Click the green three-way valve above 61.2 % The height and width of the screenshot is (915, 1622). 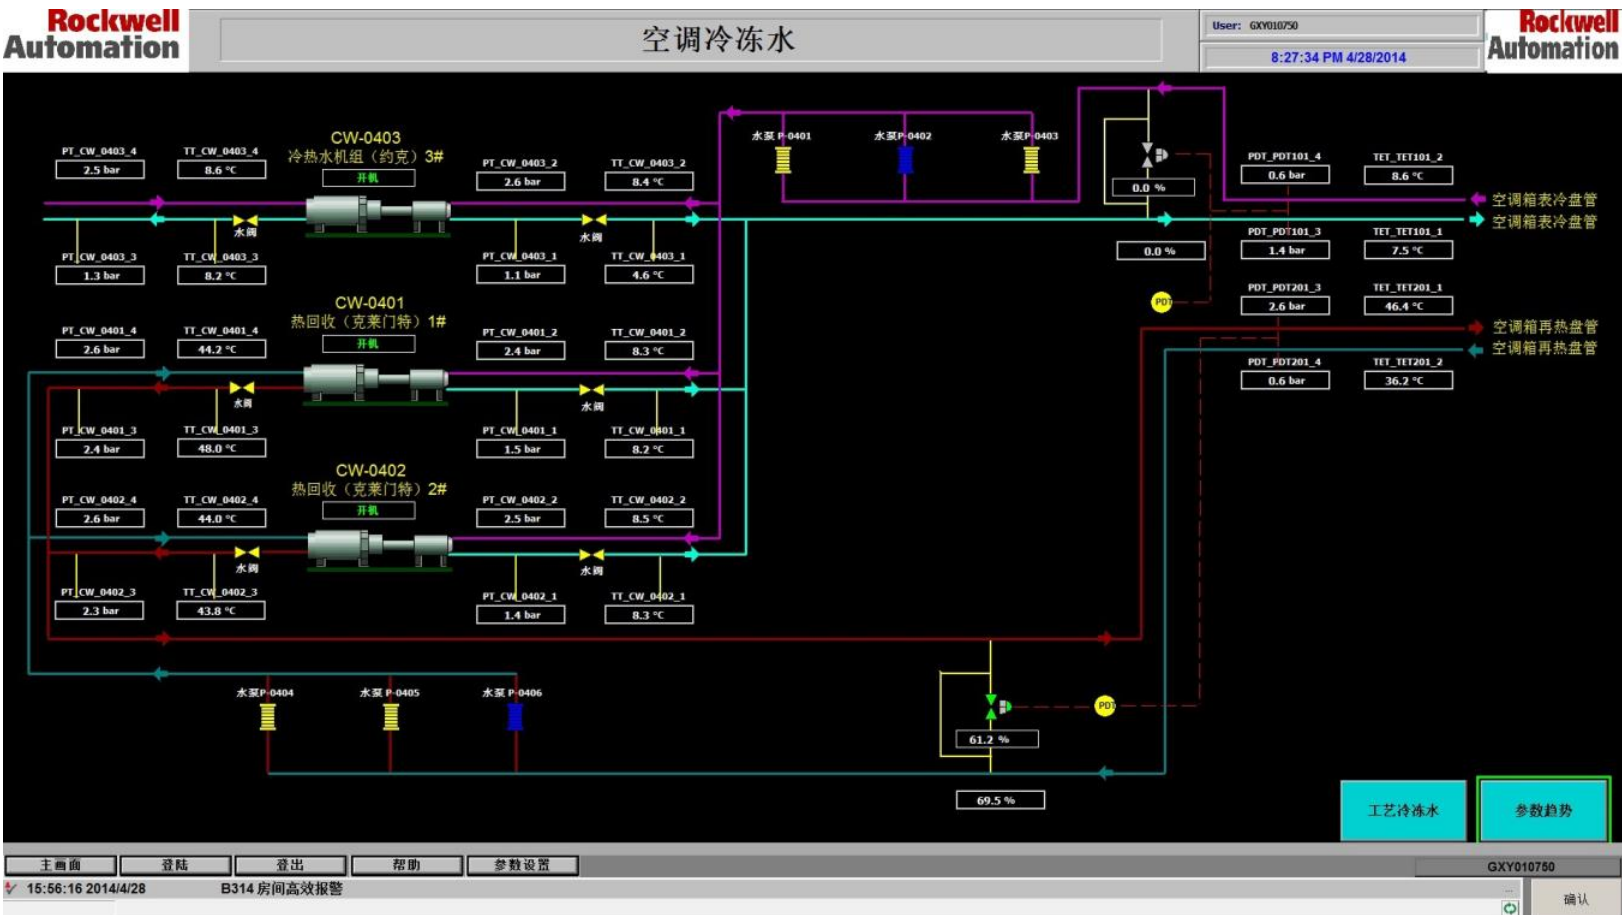pos(991,707)
